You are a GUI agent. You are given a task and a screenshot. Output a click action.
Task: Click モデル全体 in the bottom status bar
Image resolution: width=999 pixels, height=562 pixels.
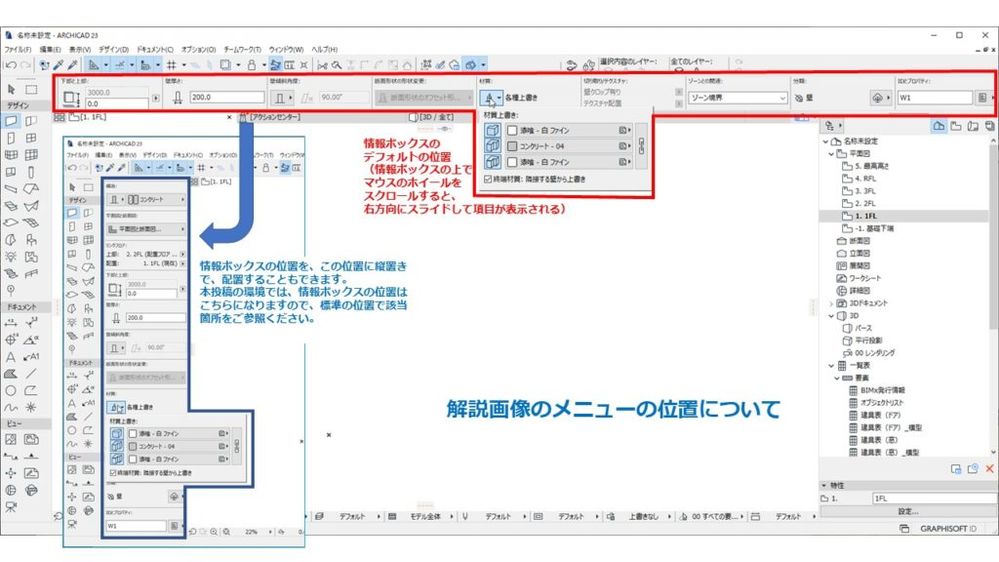tap(426, 517)
